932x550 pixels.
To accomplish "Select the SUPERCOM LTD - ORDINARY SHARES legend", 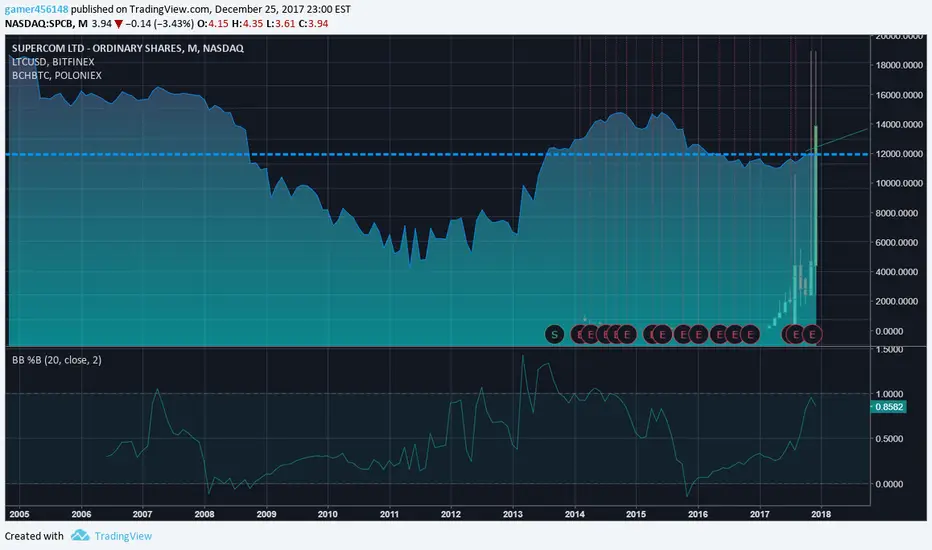I will [x=128, y=48].
